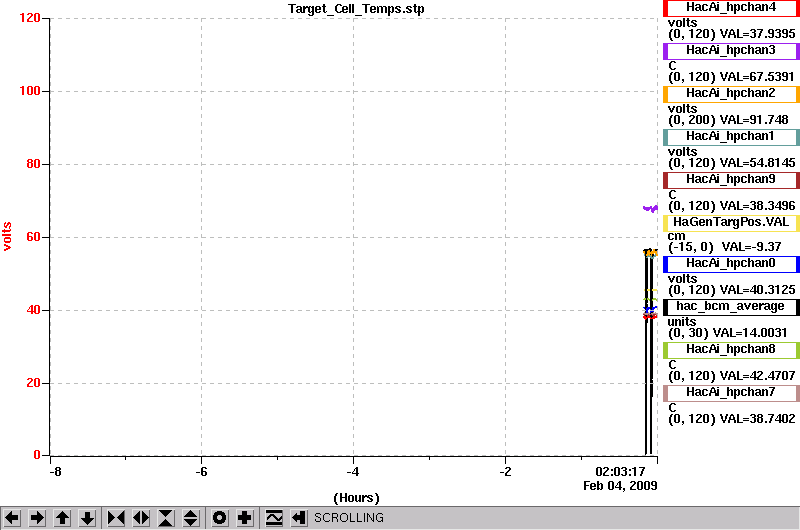Click the VAL=-9.37 readout text
This screenshot has height=530, width=800.
click(x=752, y=247)
